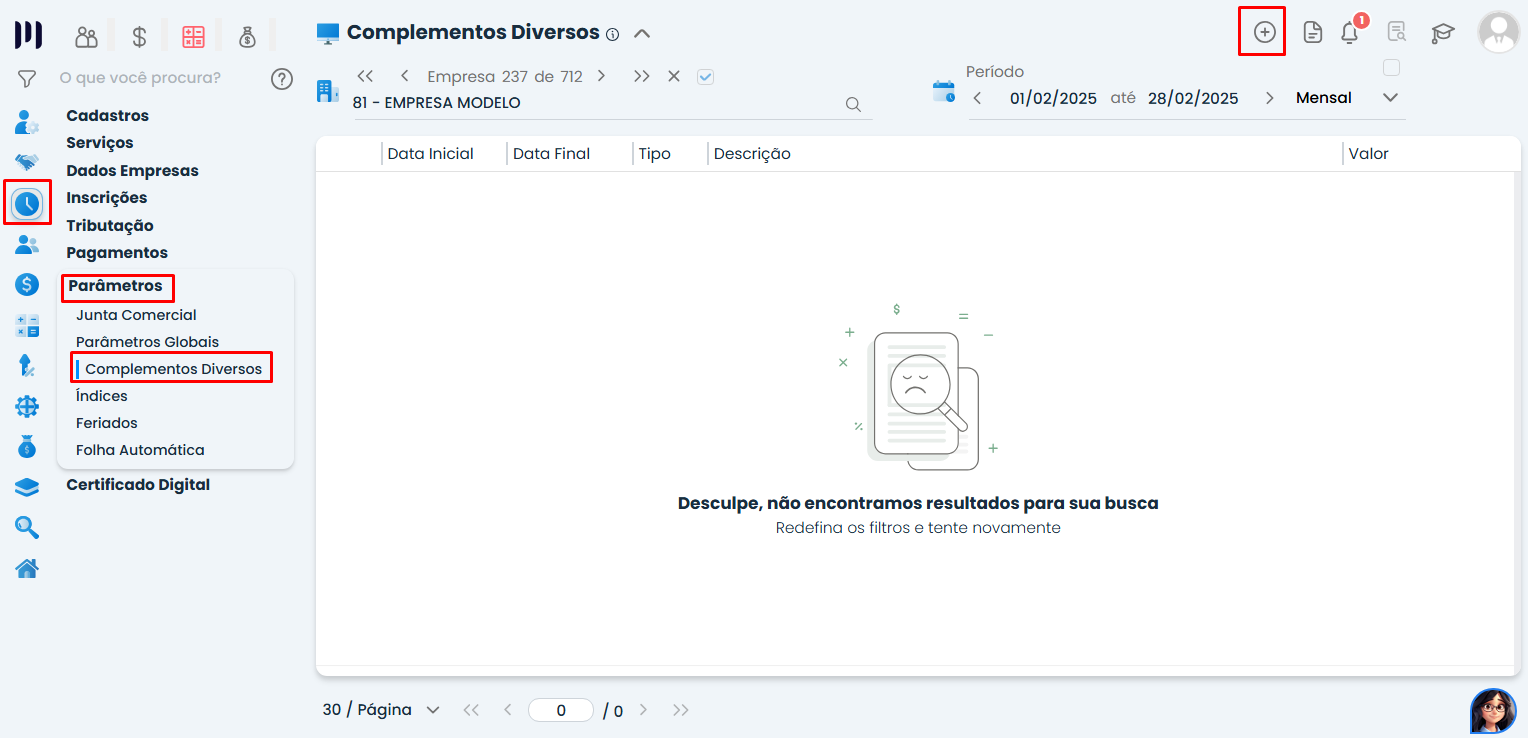The image size is (1528, 738).
Task: Collapse the Complementos Diversos header chevron
Action: point(642,33)
